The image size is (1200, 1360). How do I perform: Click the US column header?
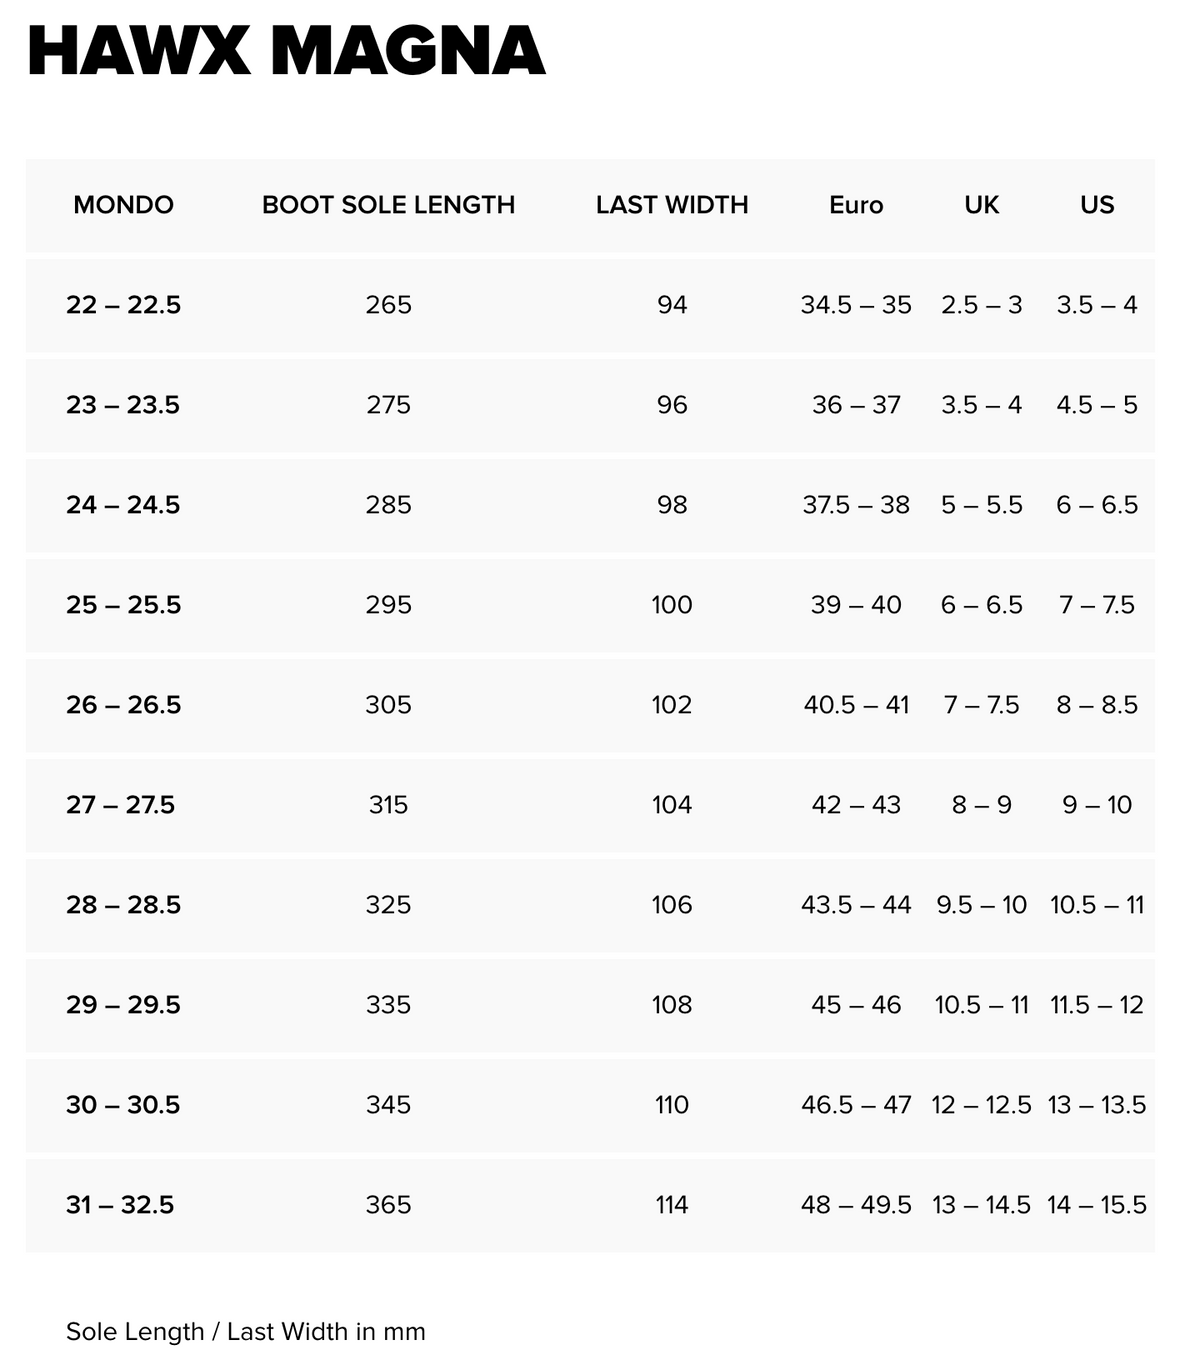1097,205
